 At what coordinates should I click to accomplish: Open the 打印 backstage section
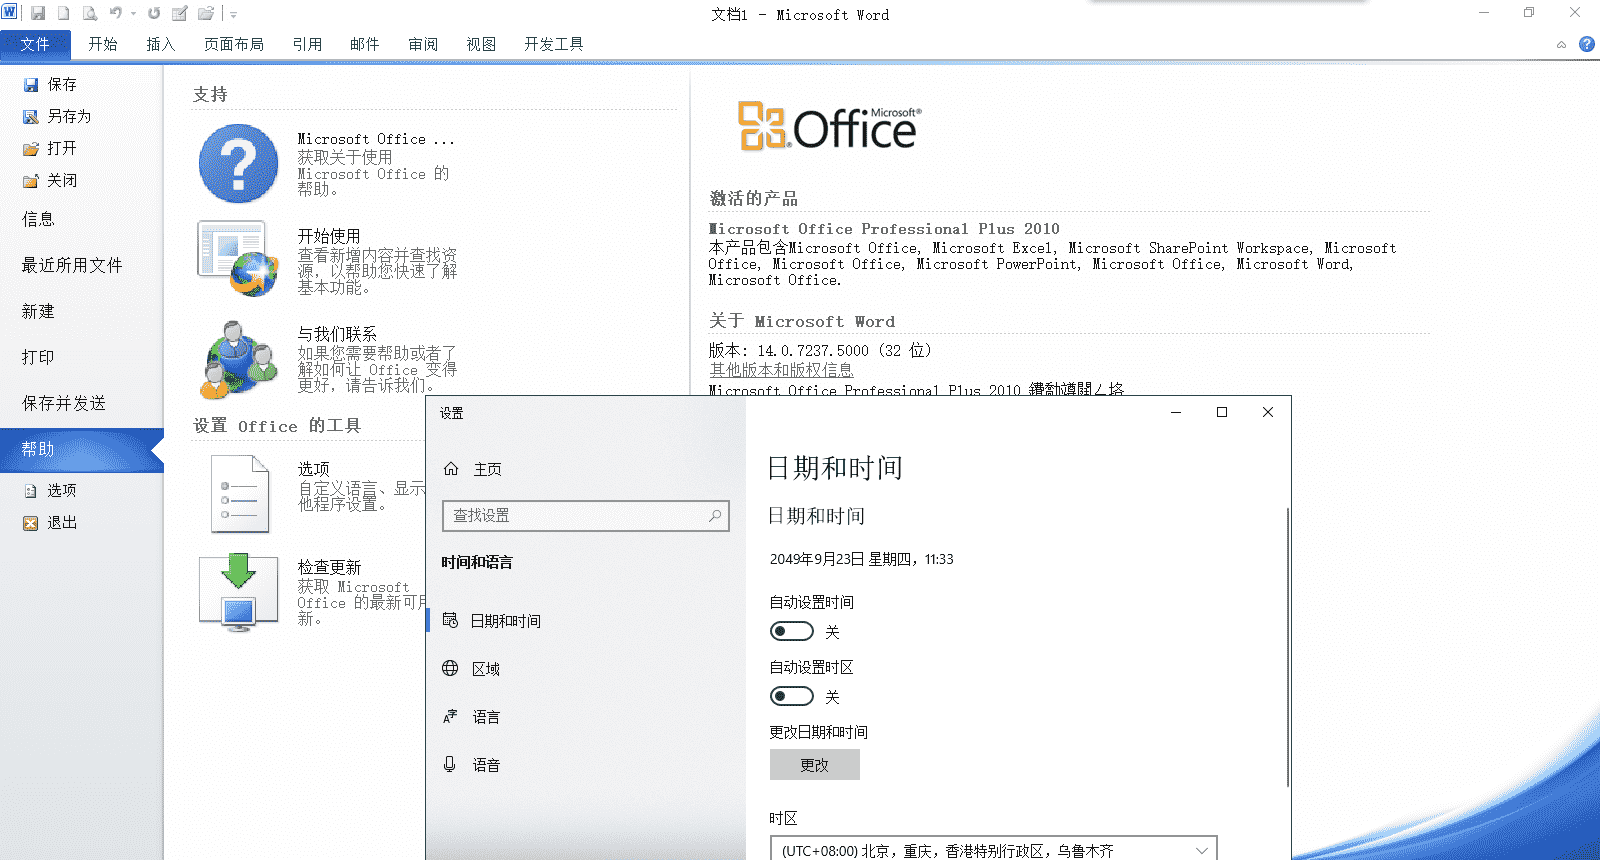pos(38,357)
